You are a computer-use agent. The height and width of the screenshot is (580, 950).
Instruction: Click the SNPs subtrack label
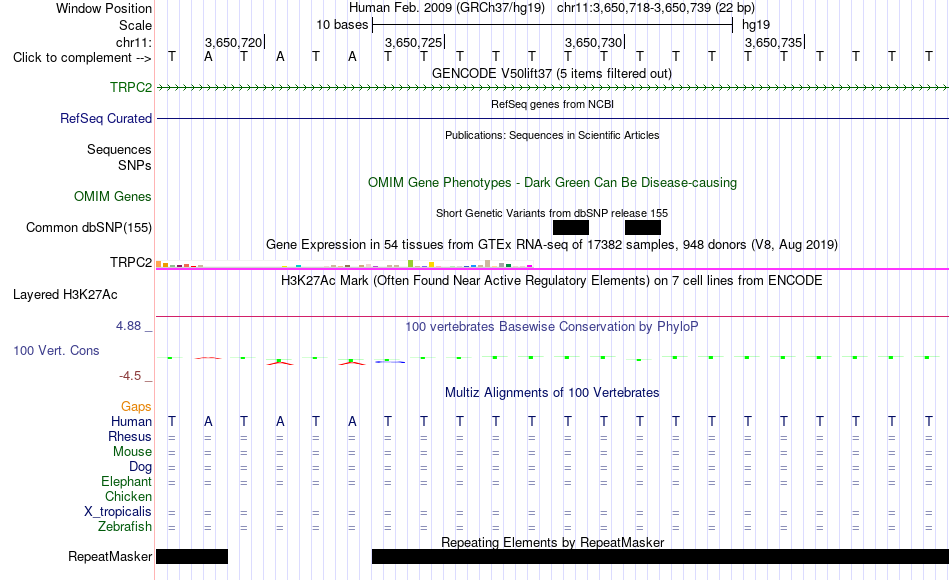[135, 165]
